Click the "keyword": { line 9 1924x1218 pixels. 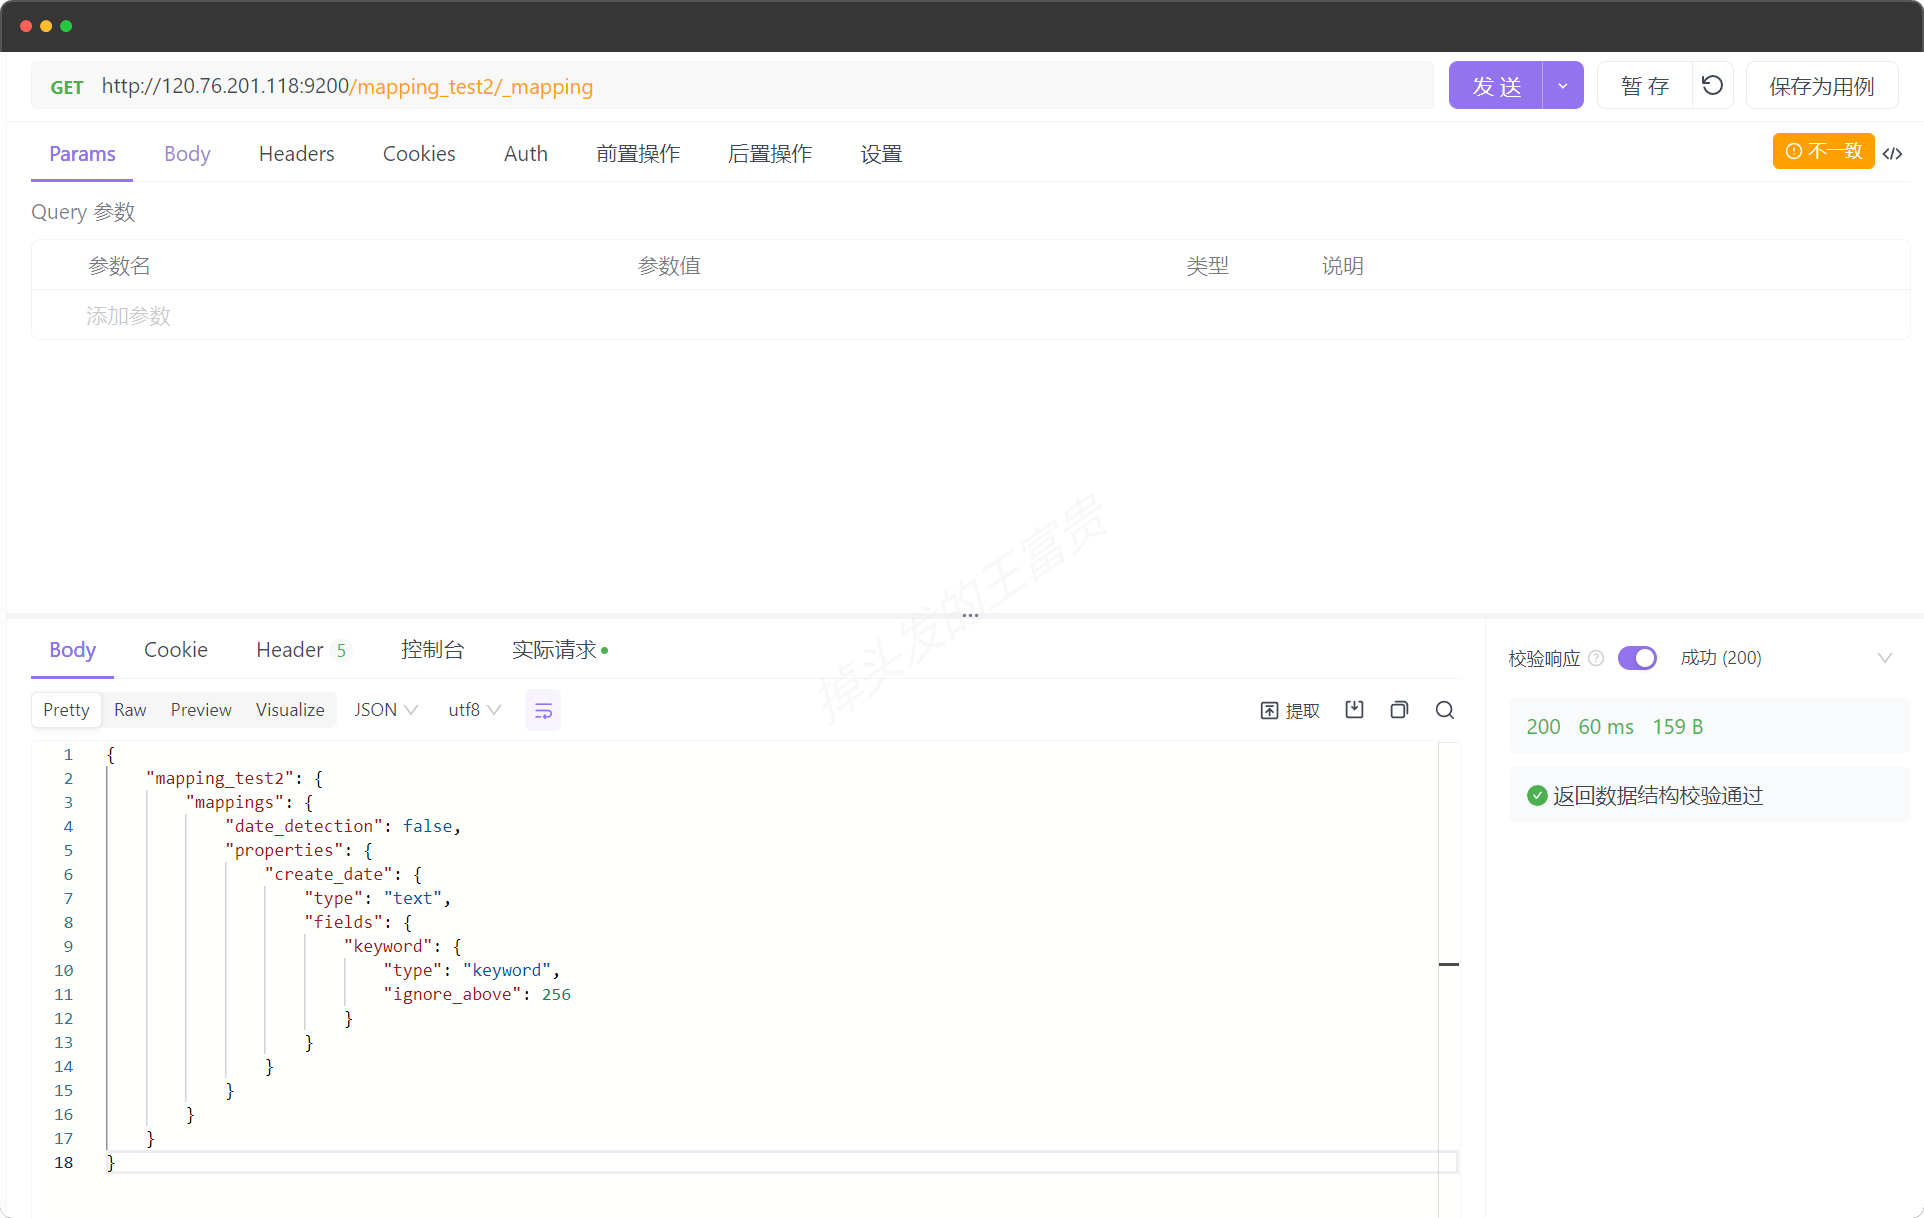coord(402,946)
